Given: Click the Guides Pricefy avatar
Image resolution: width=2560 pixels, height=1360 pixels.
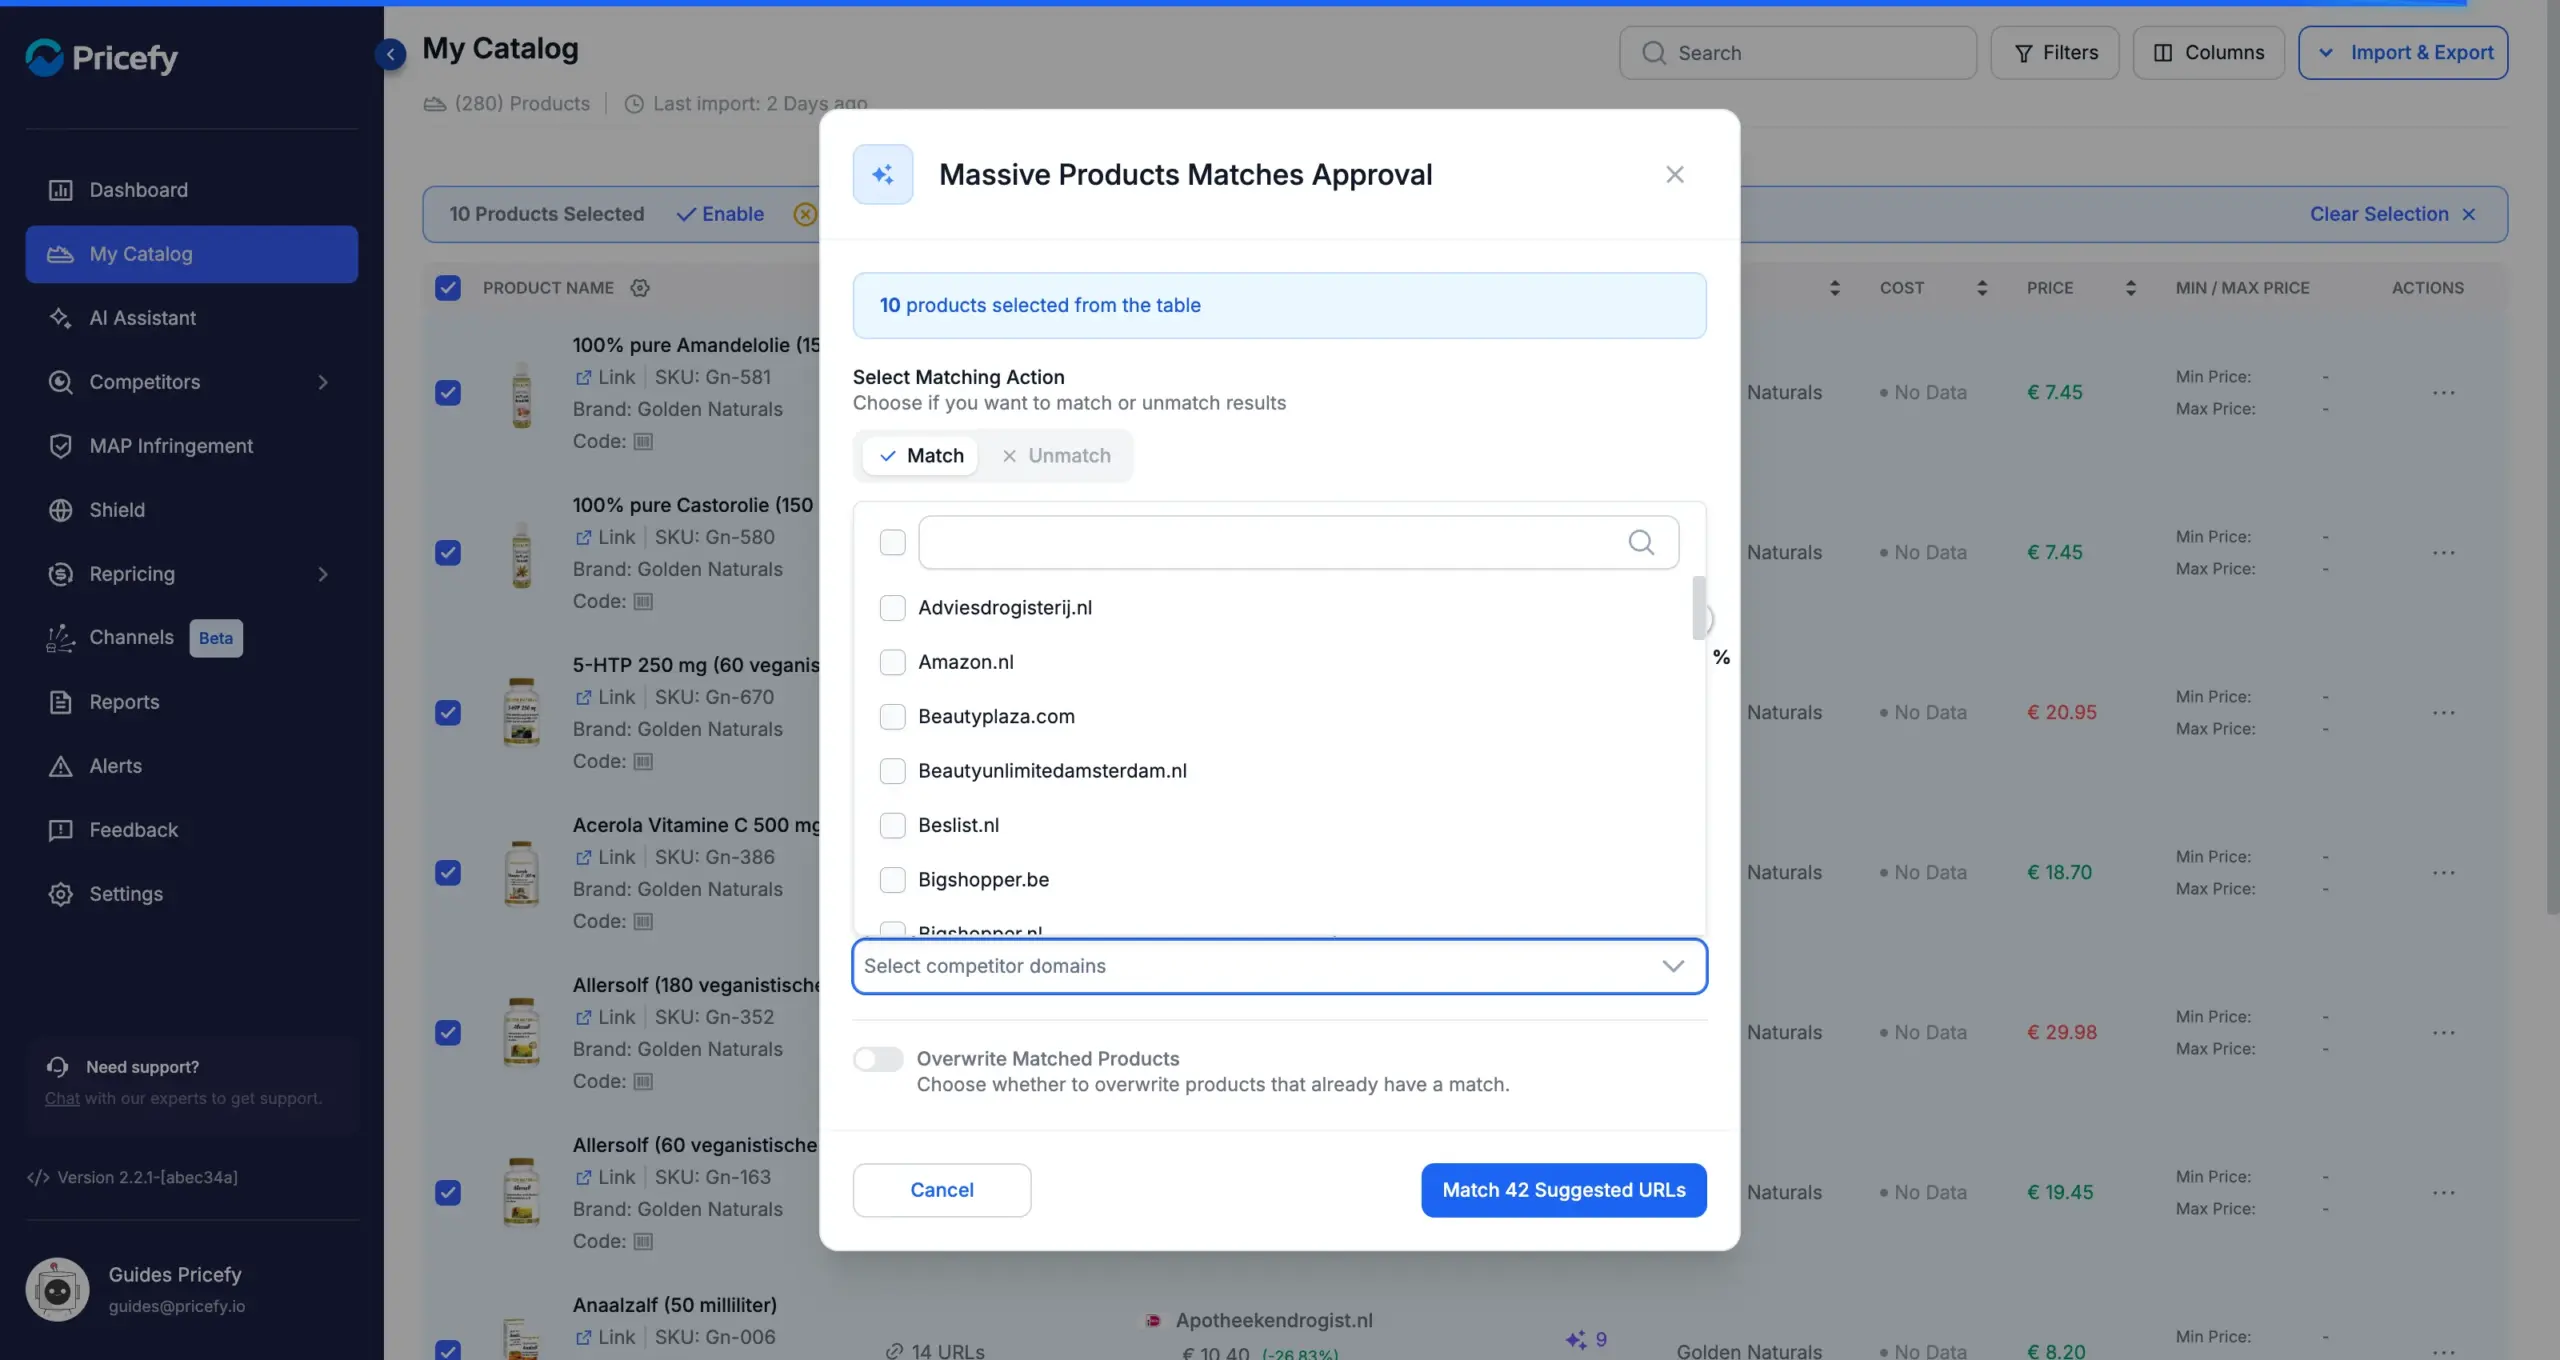Looking at the screenshot, I should (57, 1289).
